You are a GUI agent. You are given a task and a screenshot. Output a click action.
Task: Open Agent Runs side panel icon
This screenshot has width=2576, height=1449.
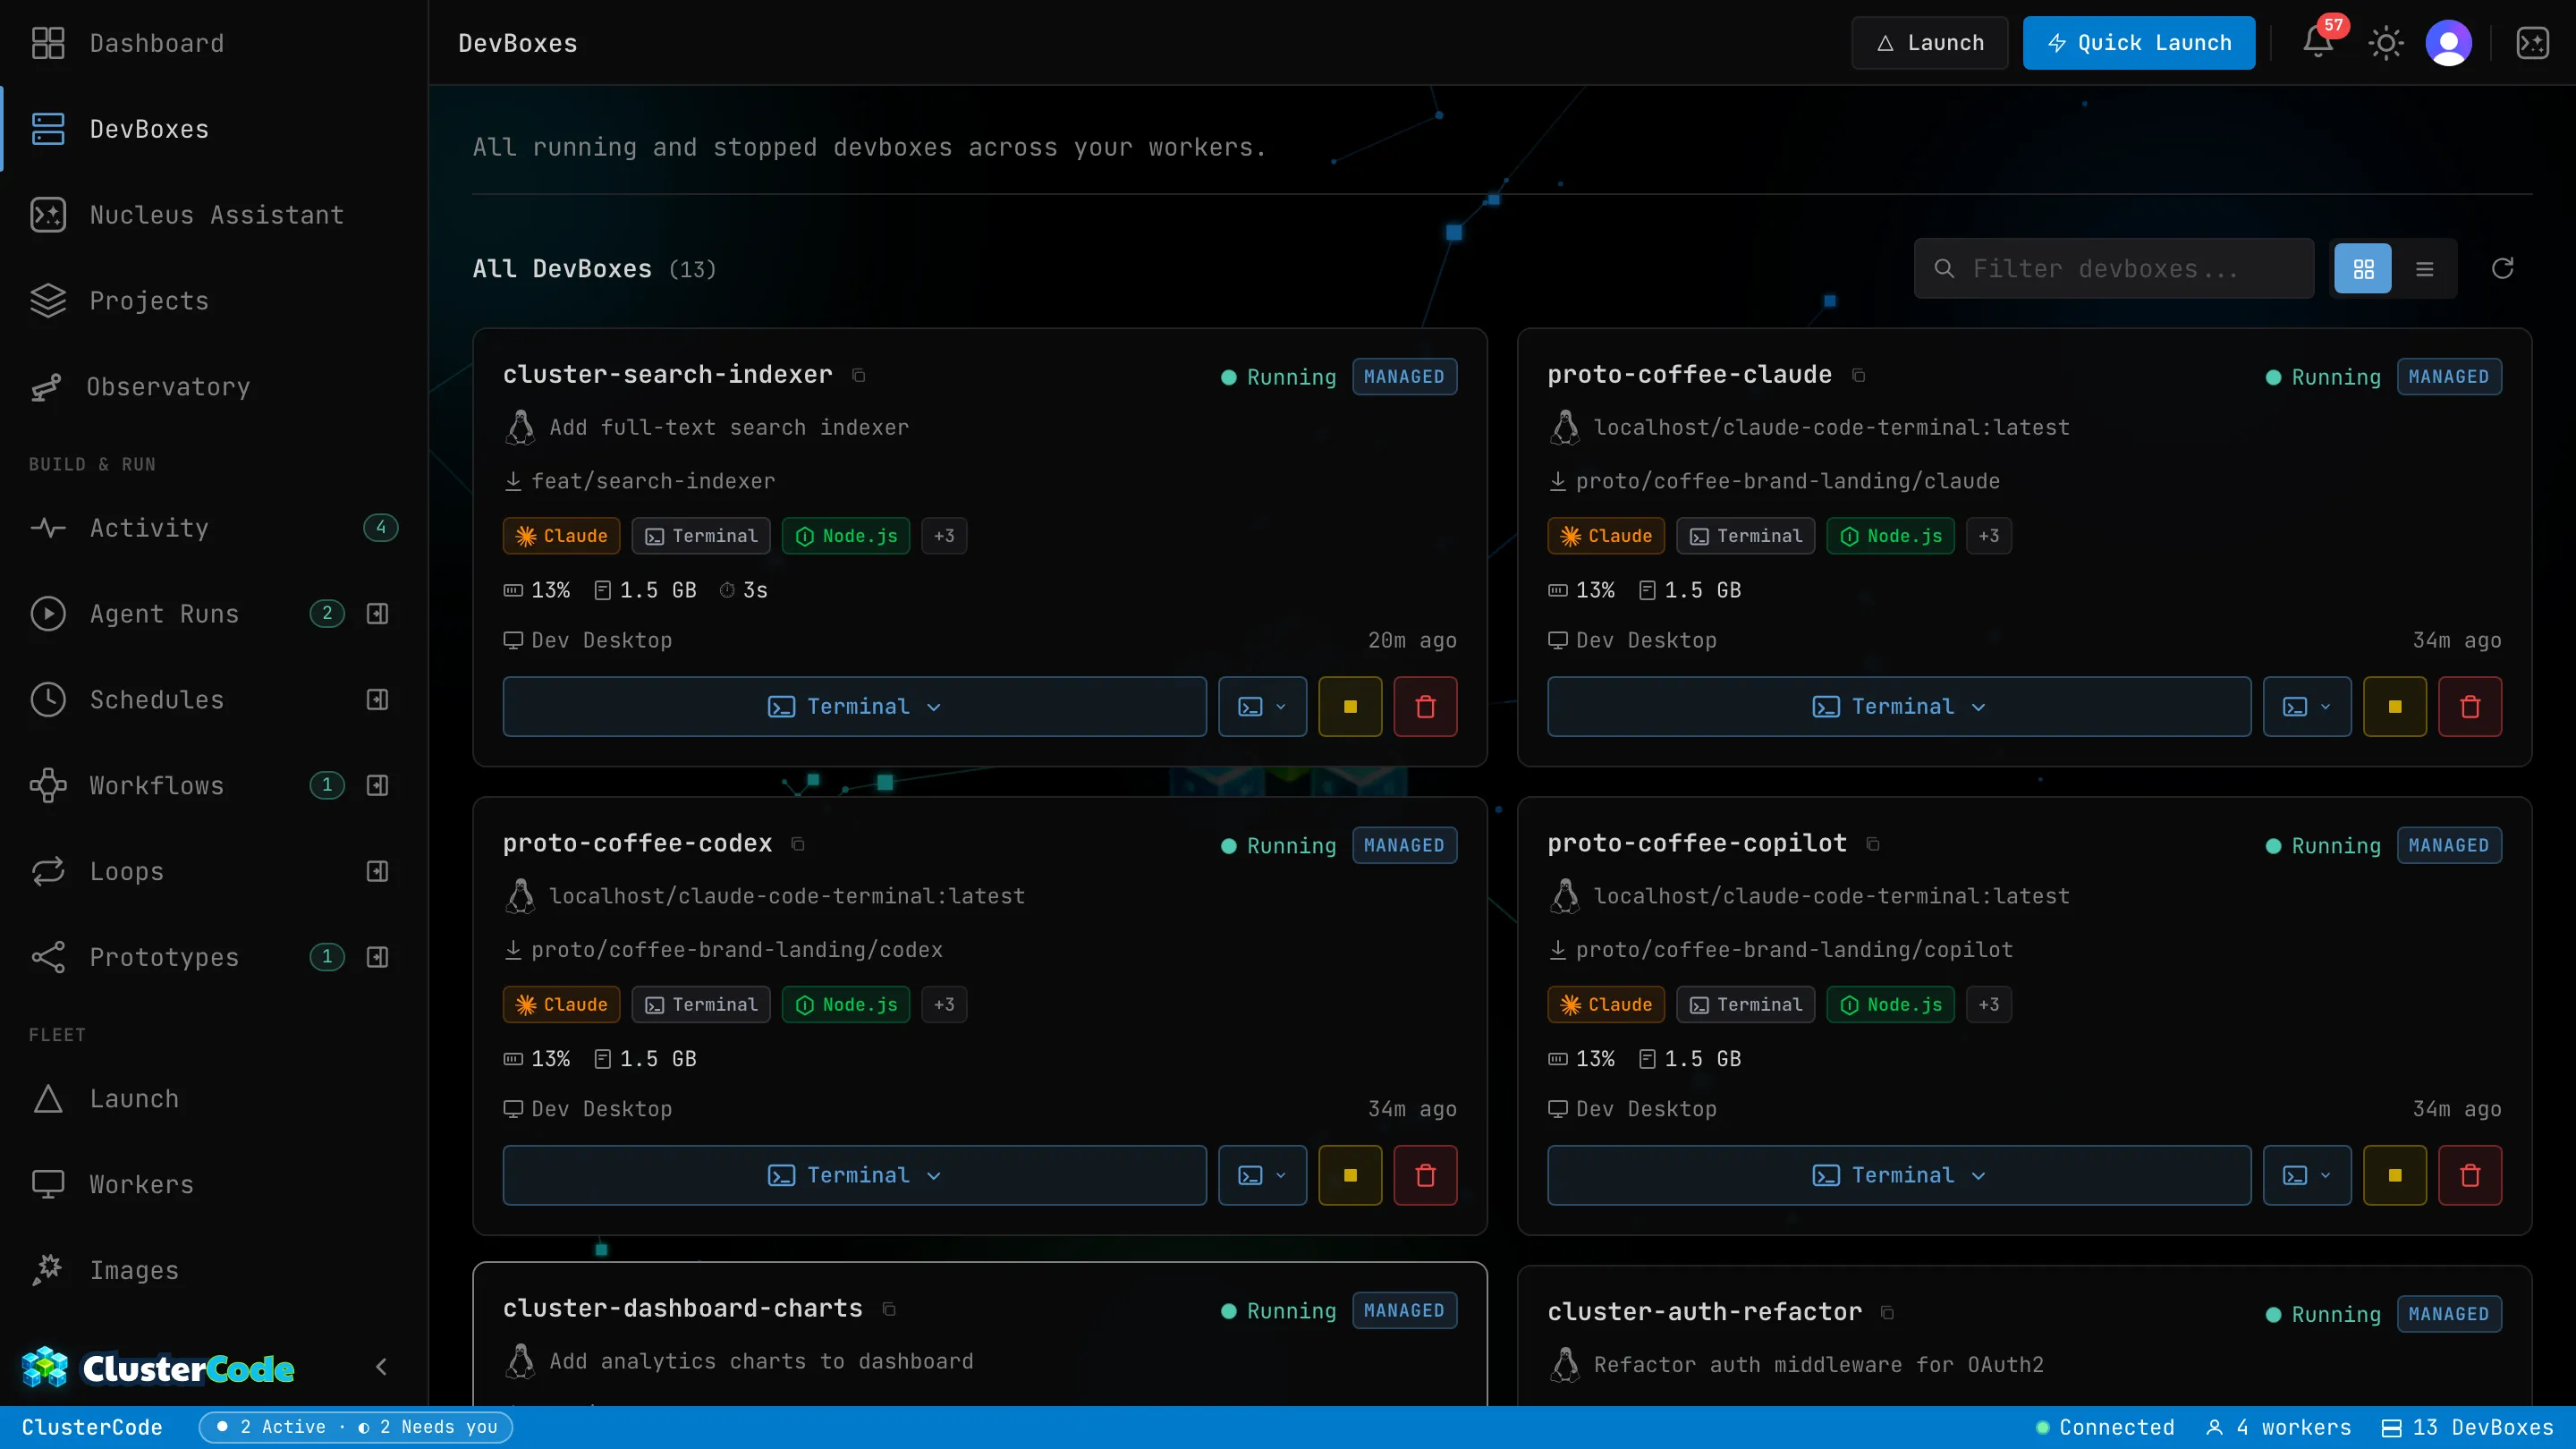(377, 614)
